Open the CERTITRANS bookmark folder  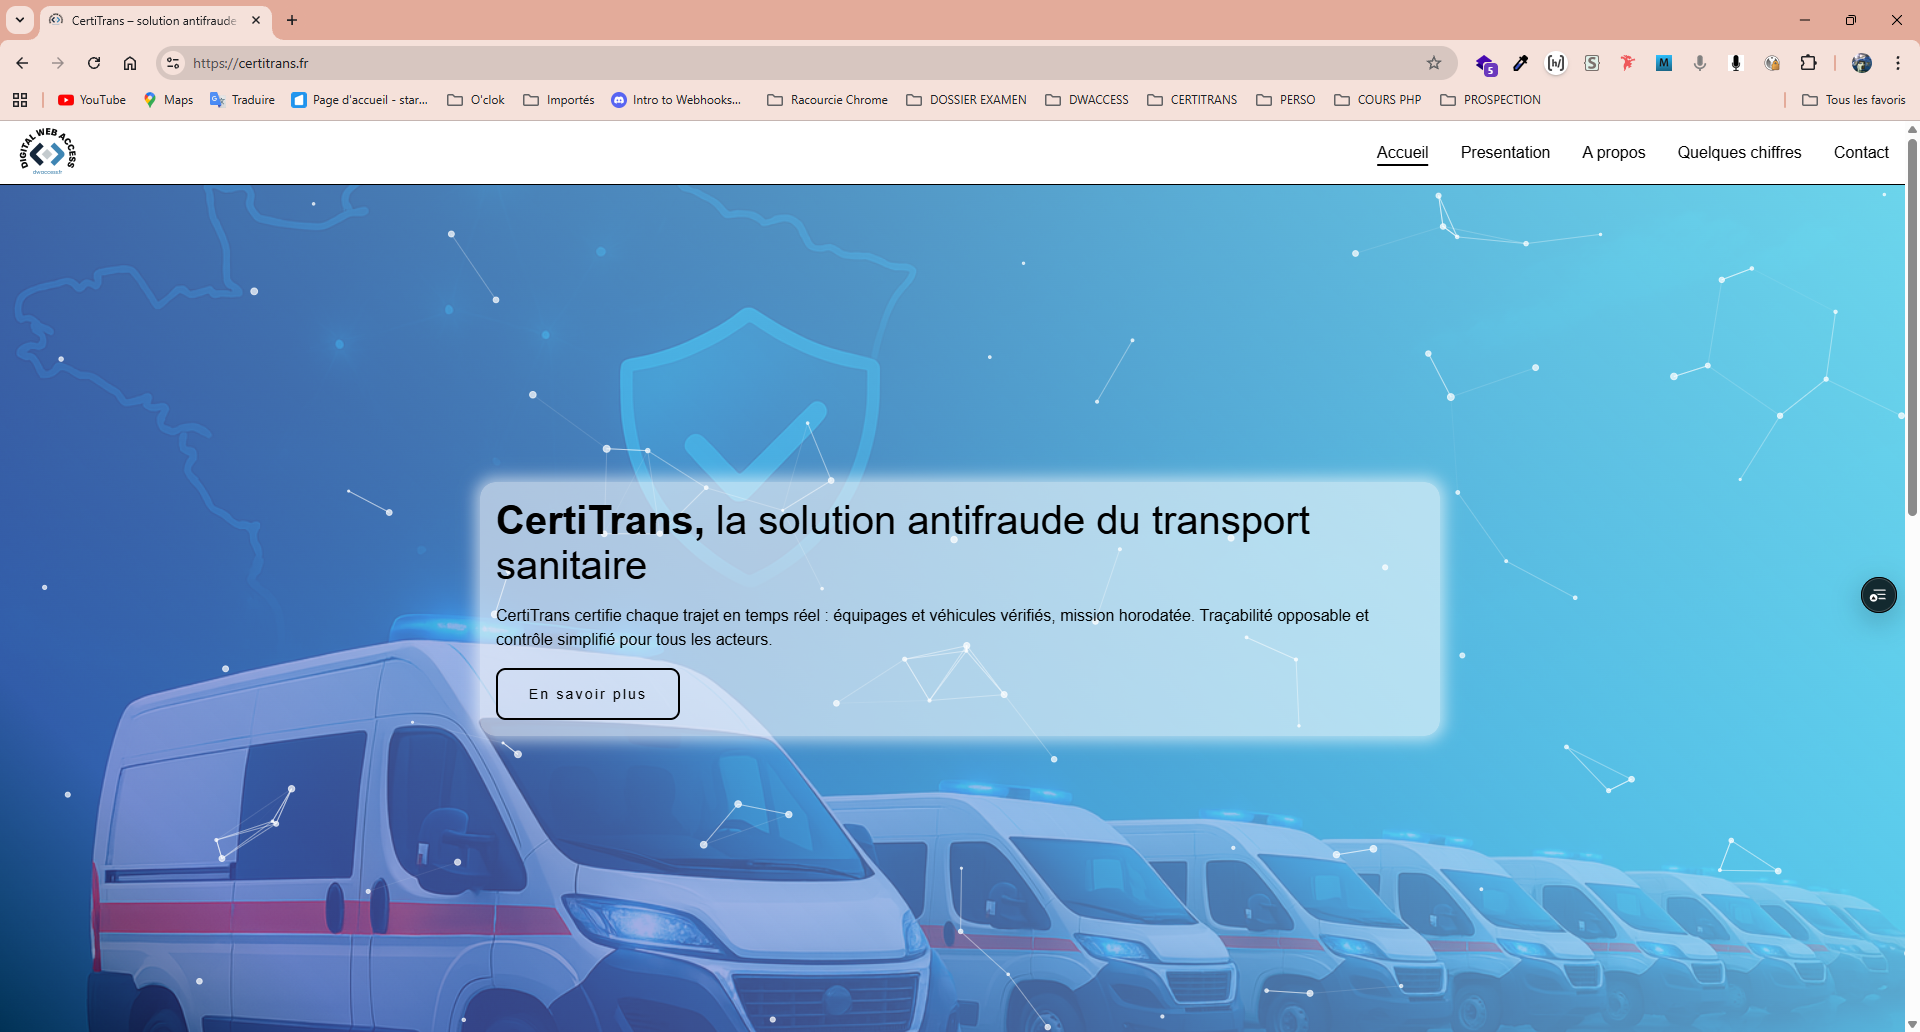[x=1192, y=100]
